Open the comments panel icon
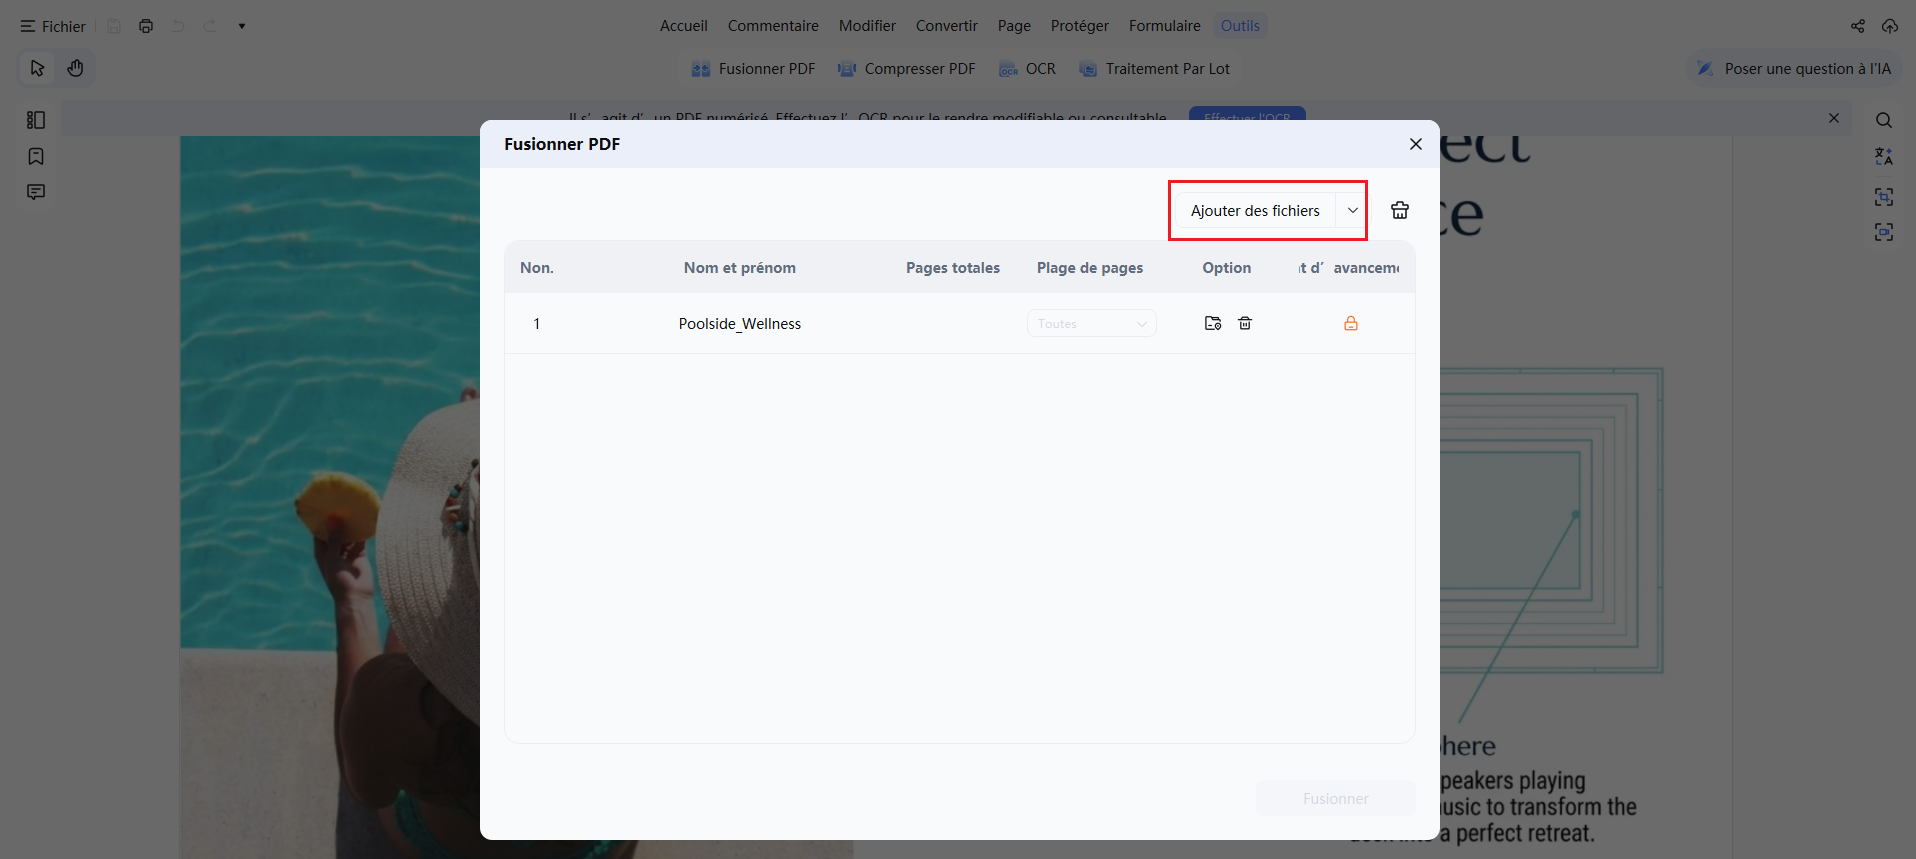 click(x=36, y=192)
